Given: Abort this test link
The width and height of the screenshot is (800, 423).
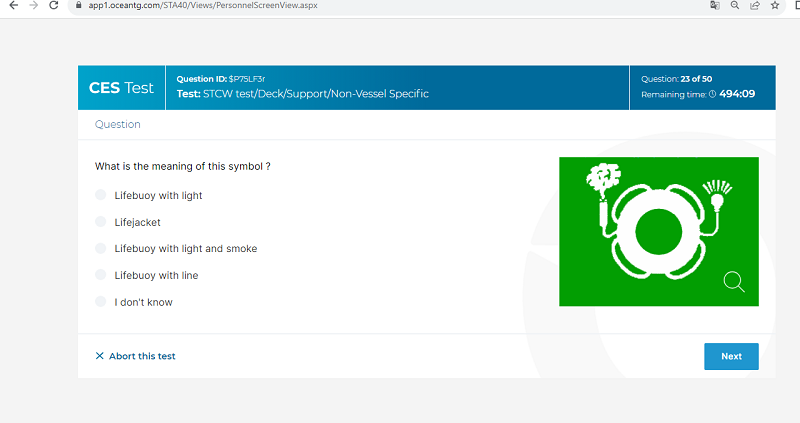Looking at the screenshot, I should click(x=135, y=356).
